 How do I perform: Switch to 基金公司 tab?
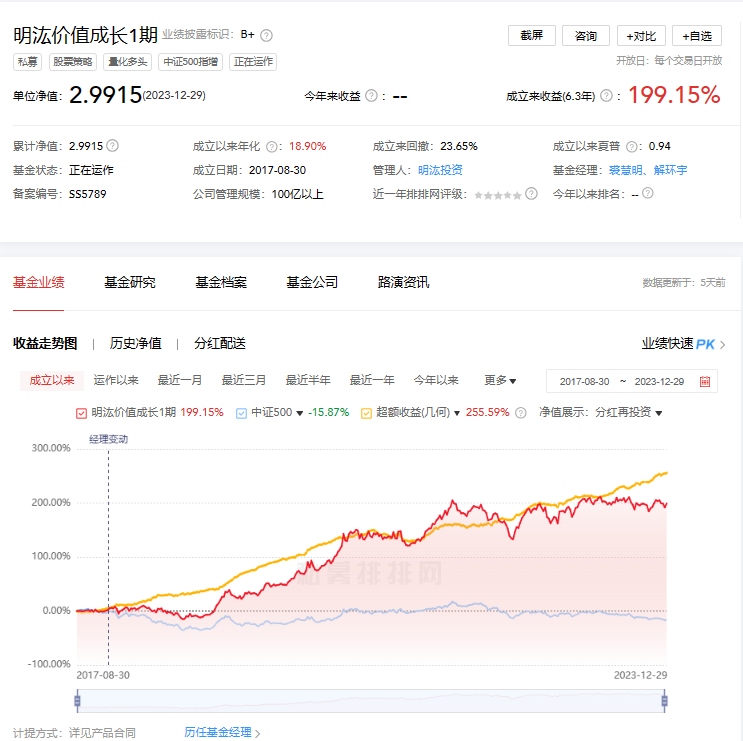tap(312, 283)
